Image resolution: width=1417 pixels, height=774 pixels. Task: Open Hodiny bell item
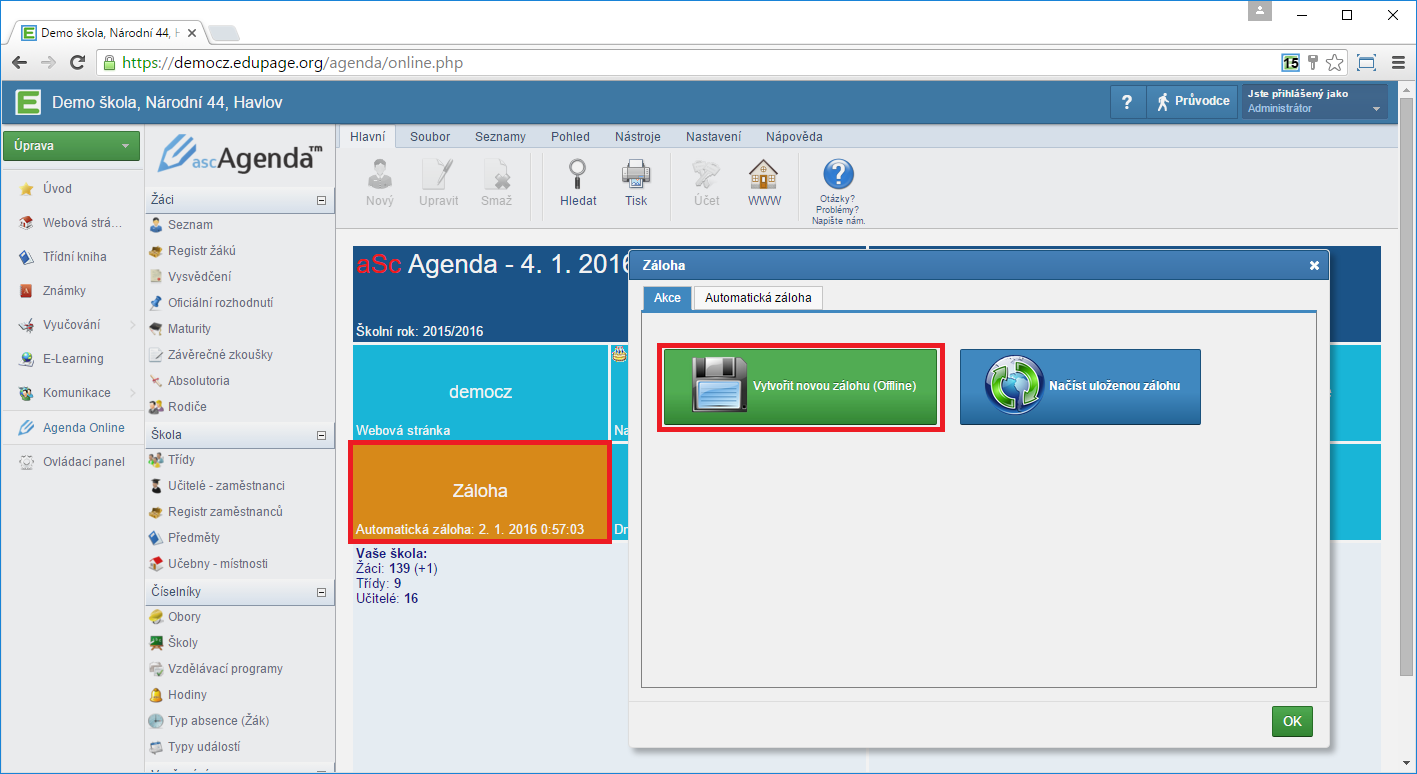pyautogui.click(x=187, y=695)
